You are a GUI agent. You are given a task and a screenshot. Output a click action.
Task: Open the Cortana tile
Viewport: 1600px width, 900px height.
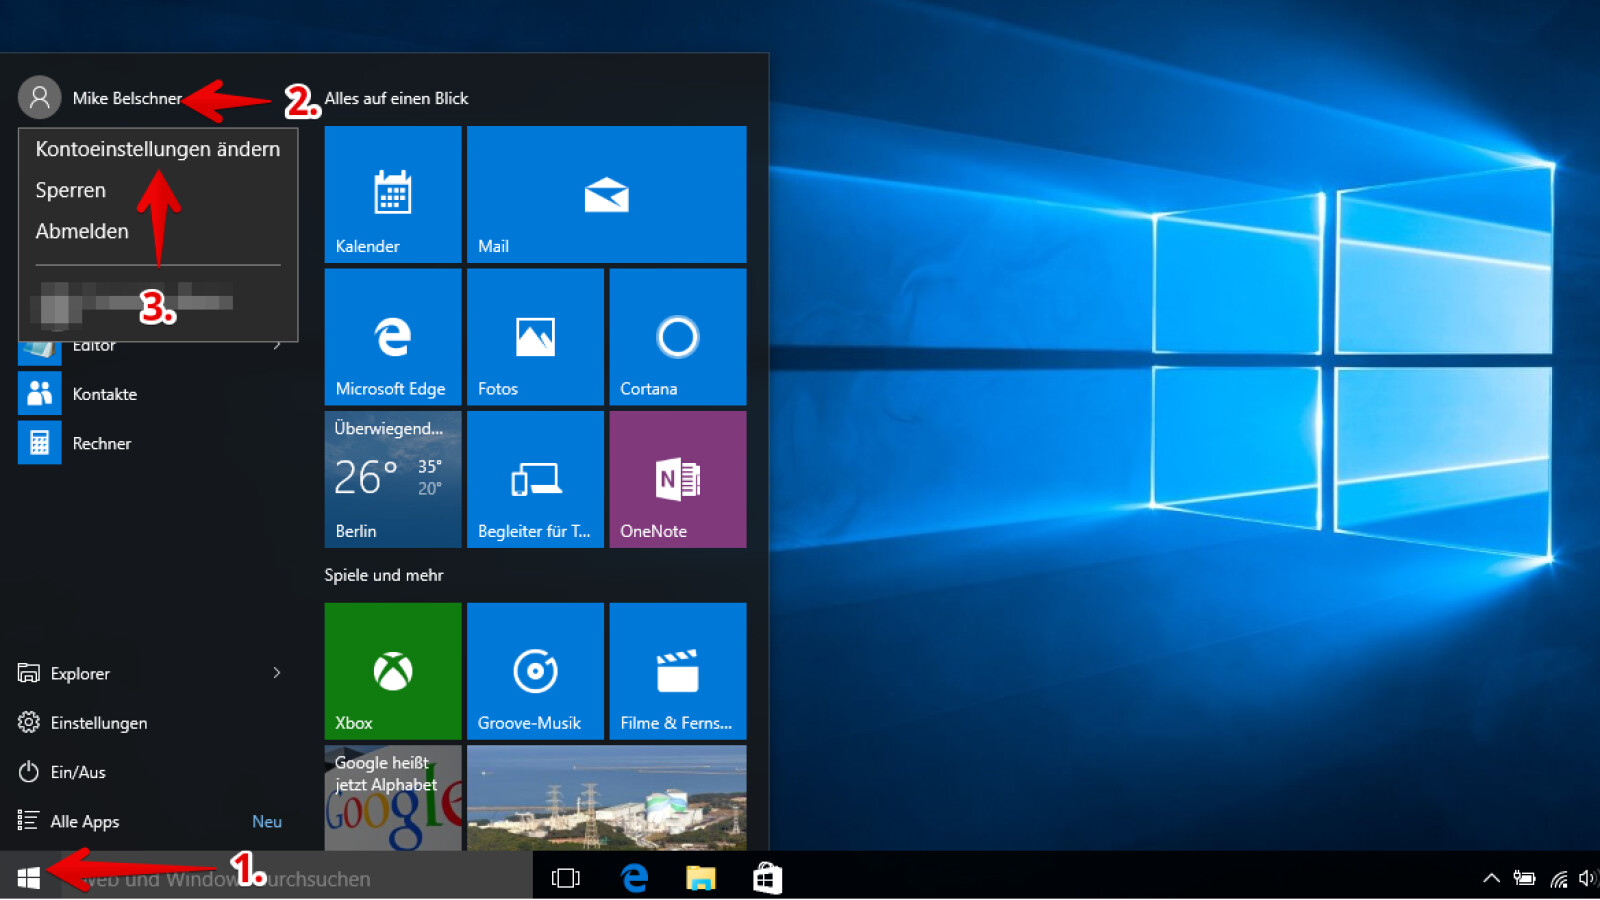677,337
